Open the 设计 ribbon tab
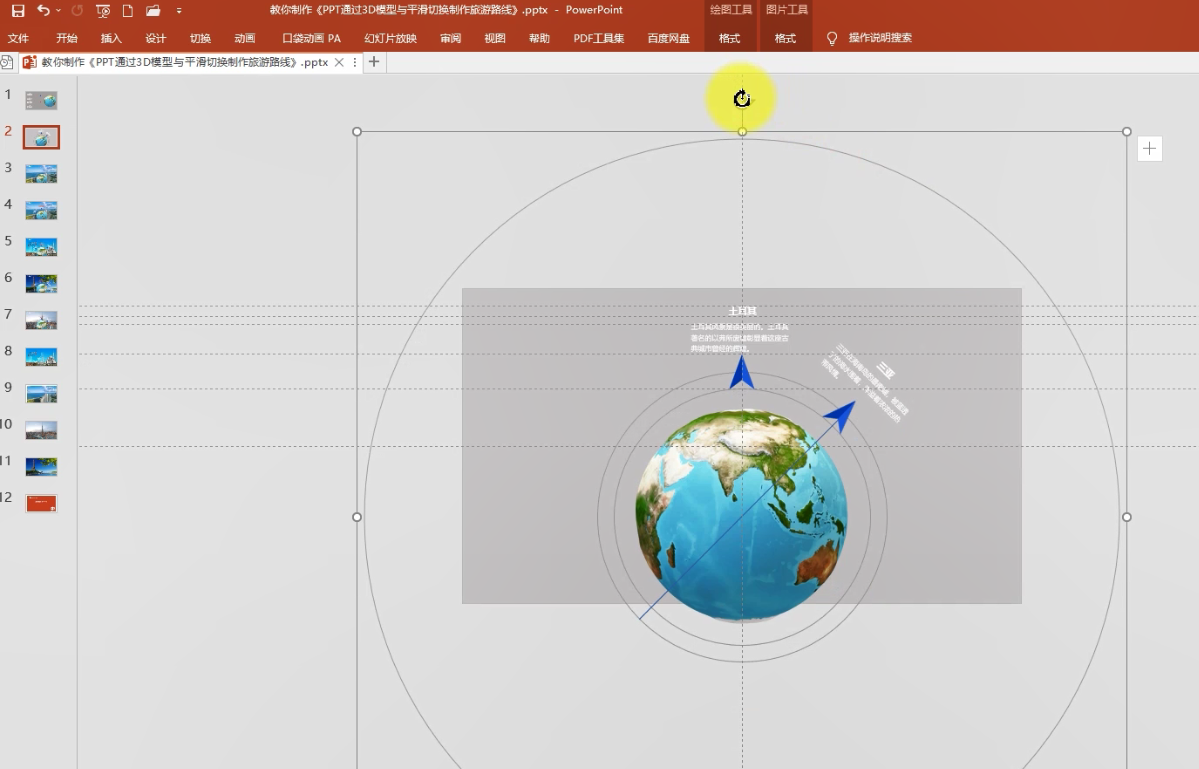The height and width of the screenshot is (769, 1199). 155,38
